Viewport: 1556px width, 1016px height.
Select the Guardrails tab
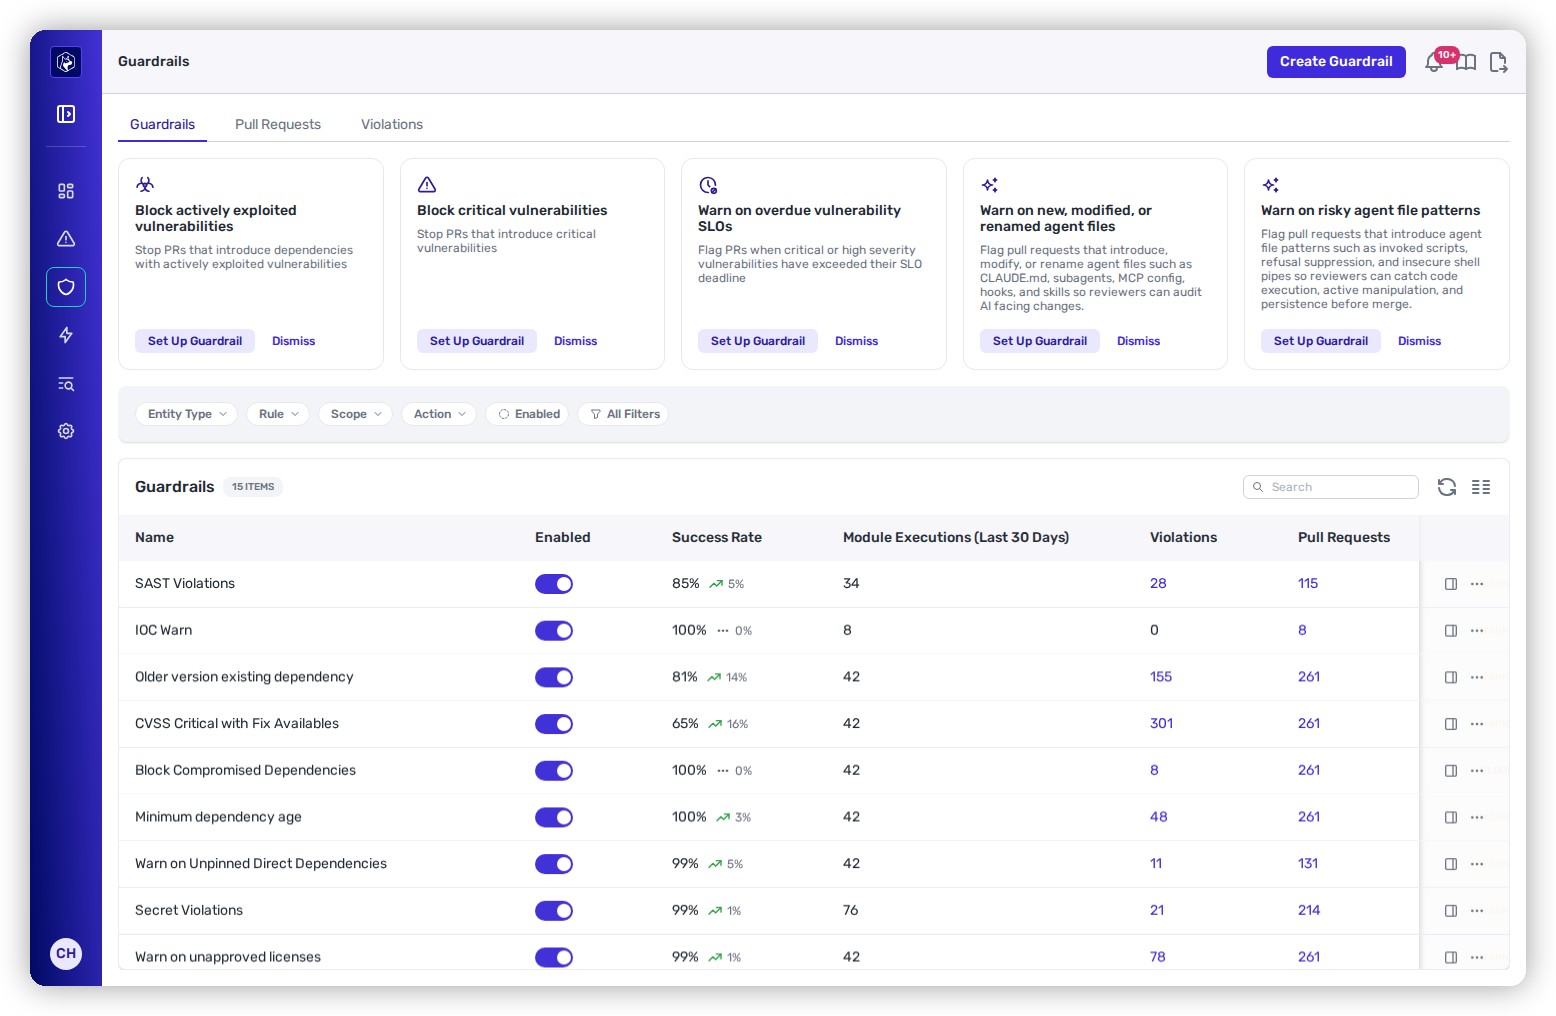tap(162, 124)
